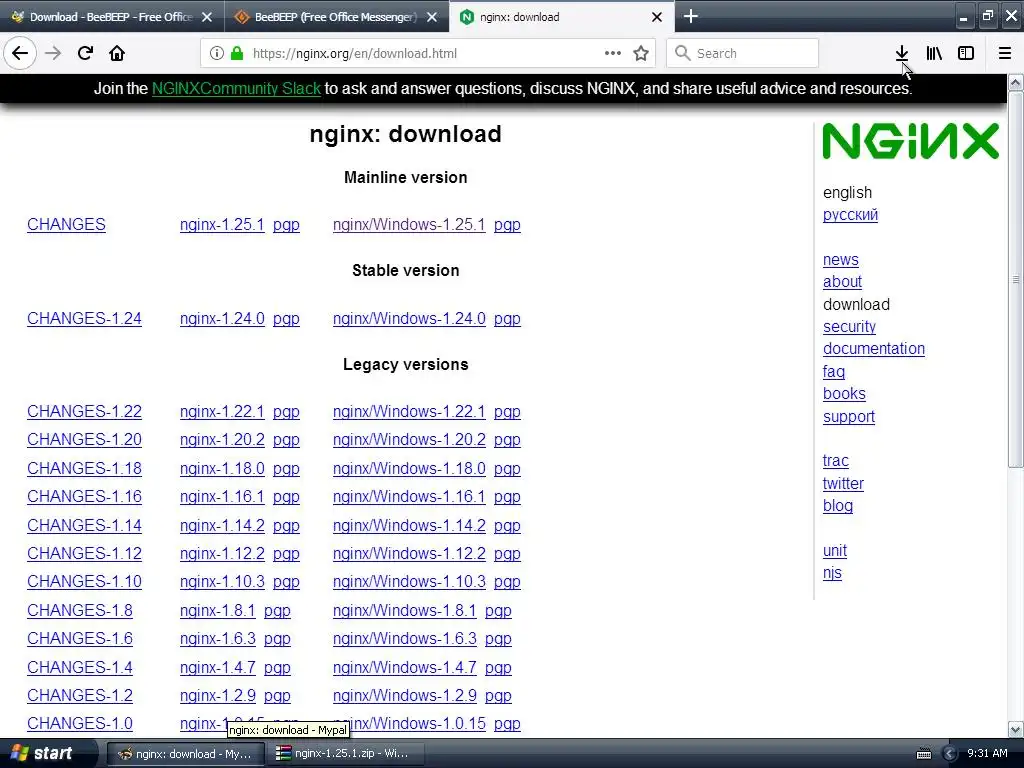Image resolution: width=1024 pixels, height=768 pixels.
Task: Click the magnifier icon in the Search box
Action: pyautogui.click(x=682, y=54)
